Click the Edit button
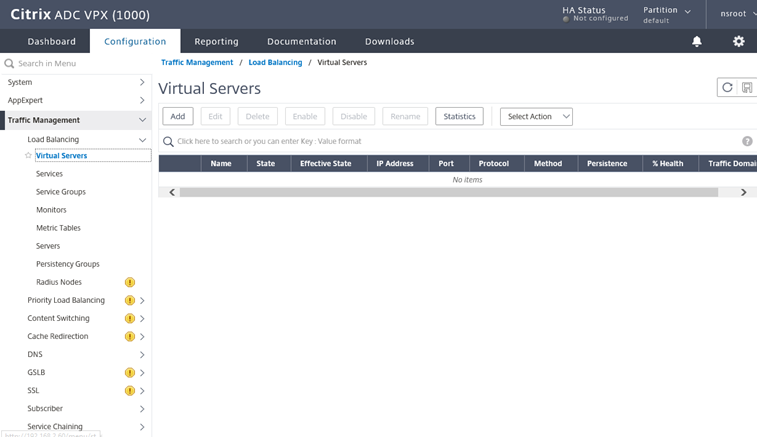This screenshot has height=437, width=757. point(215,116)
